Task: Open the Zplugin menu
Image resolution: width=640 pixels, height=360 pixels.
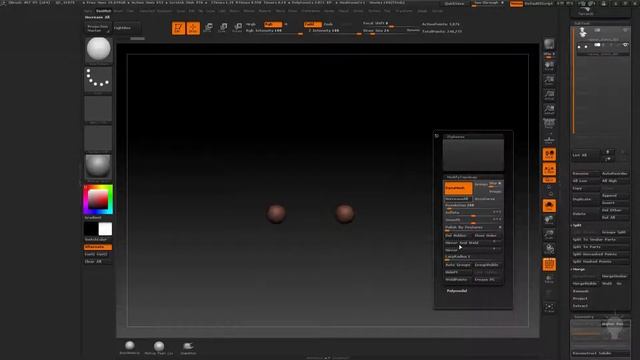Action: click(422, 11)
